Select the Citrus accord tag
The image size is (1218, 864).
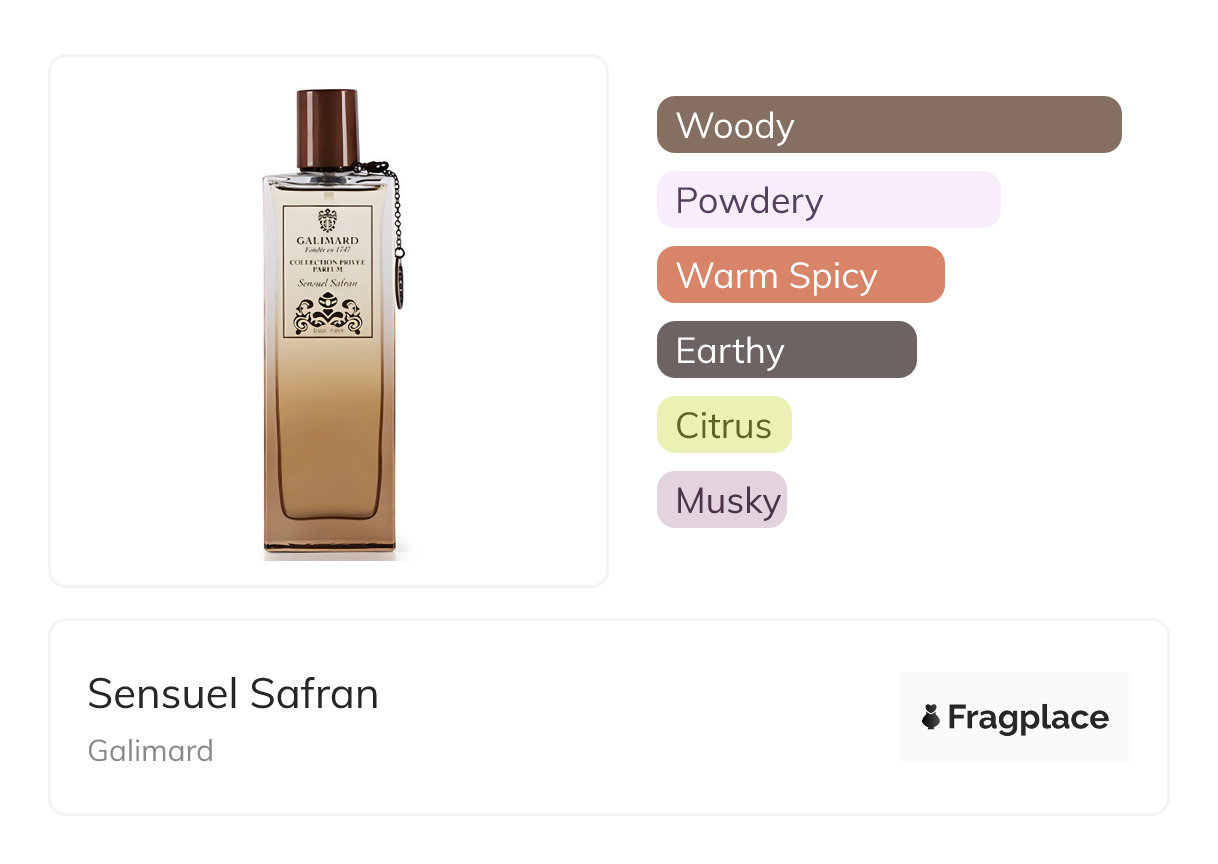724,425
